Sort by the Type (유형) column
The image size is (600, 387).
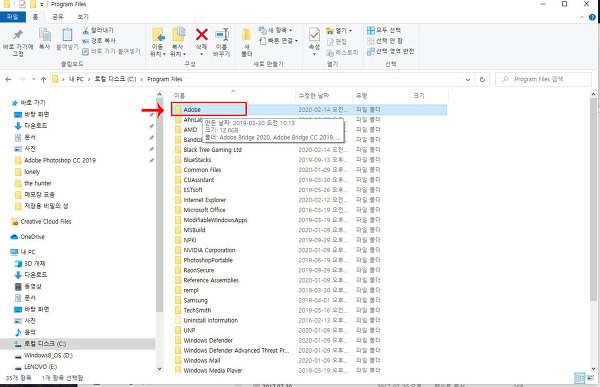[x=362, y=96]
